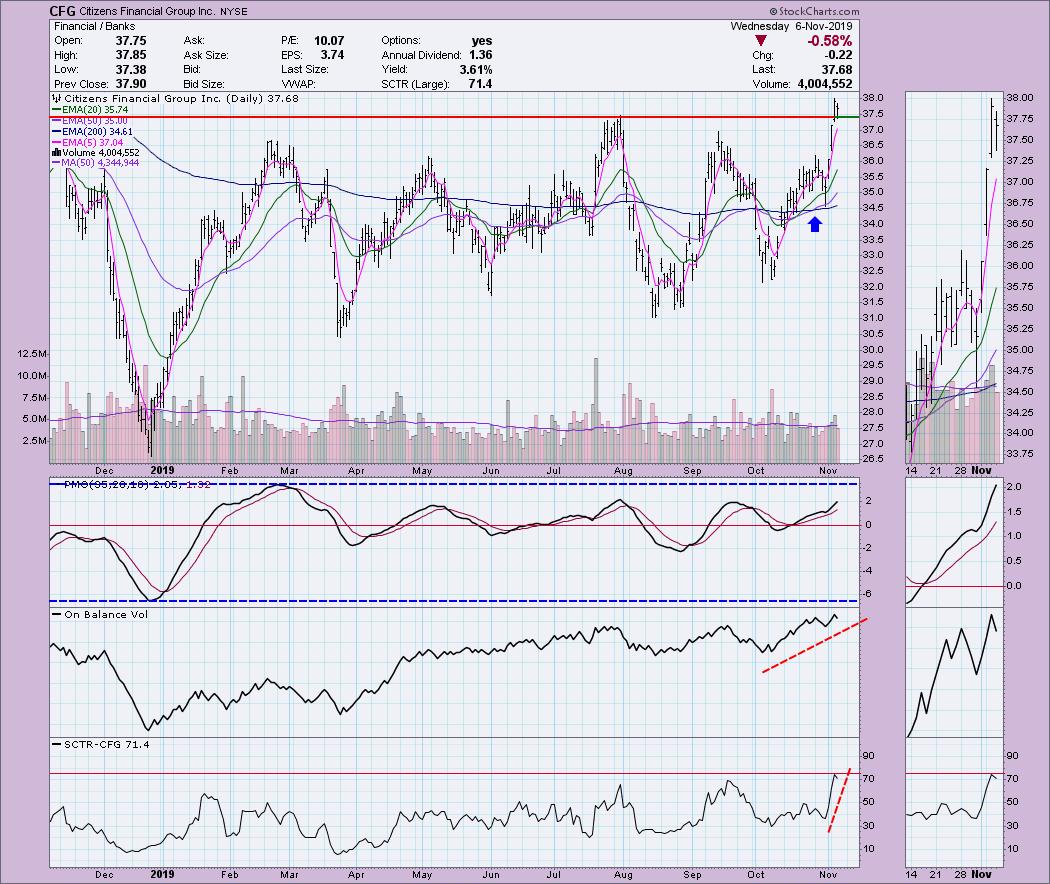The height and width of the screenshot is (884, 1050).
Task: Click the candlestick icon beside the daily chart title
Action: pyautogui.click(x=57, y=98)
